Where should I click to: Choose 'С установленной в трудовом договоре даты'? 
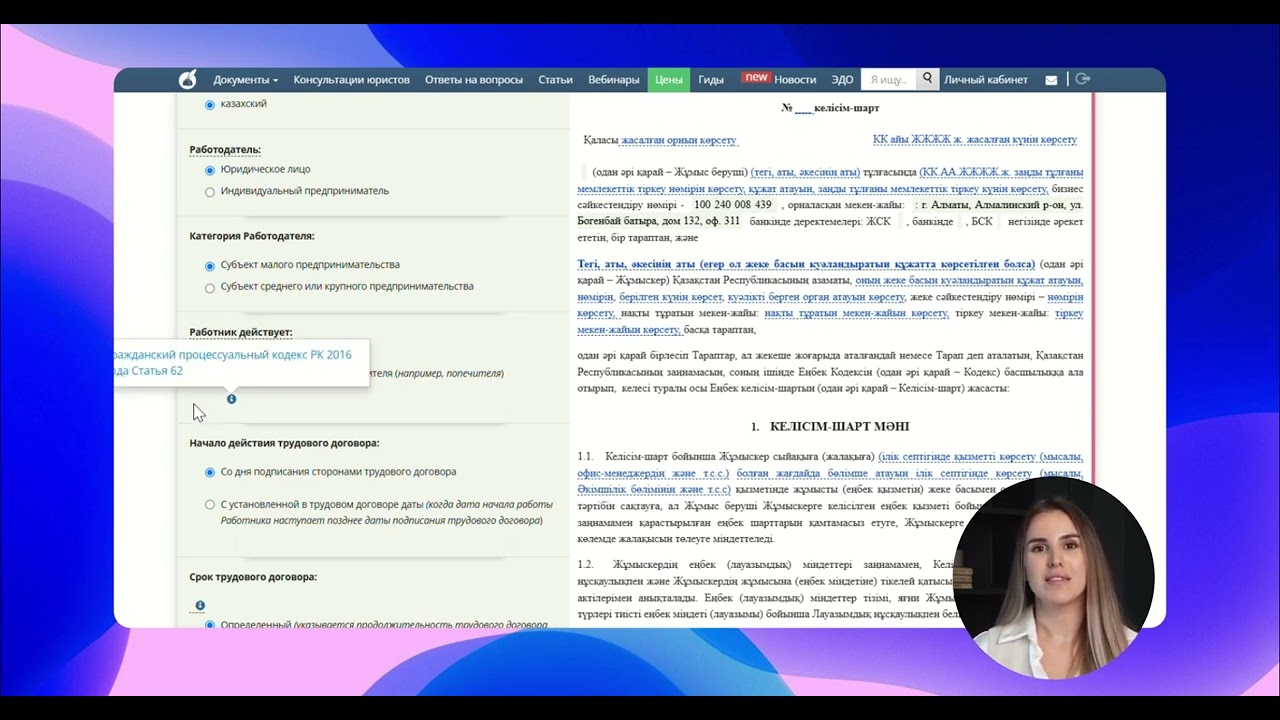coord(210,505)
